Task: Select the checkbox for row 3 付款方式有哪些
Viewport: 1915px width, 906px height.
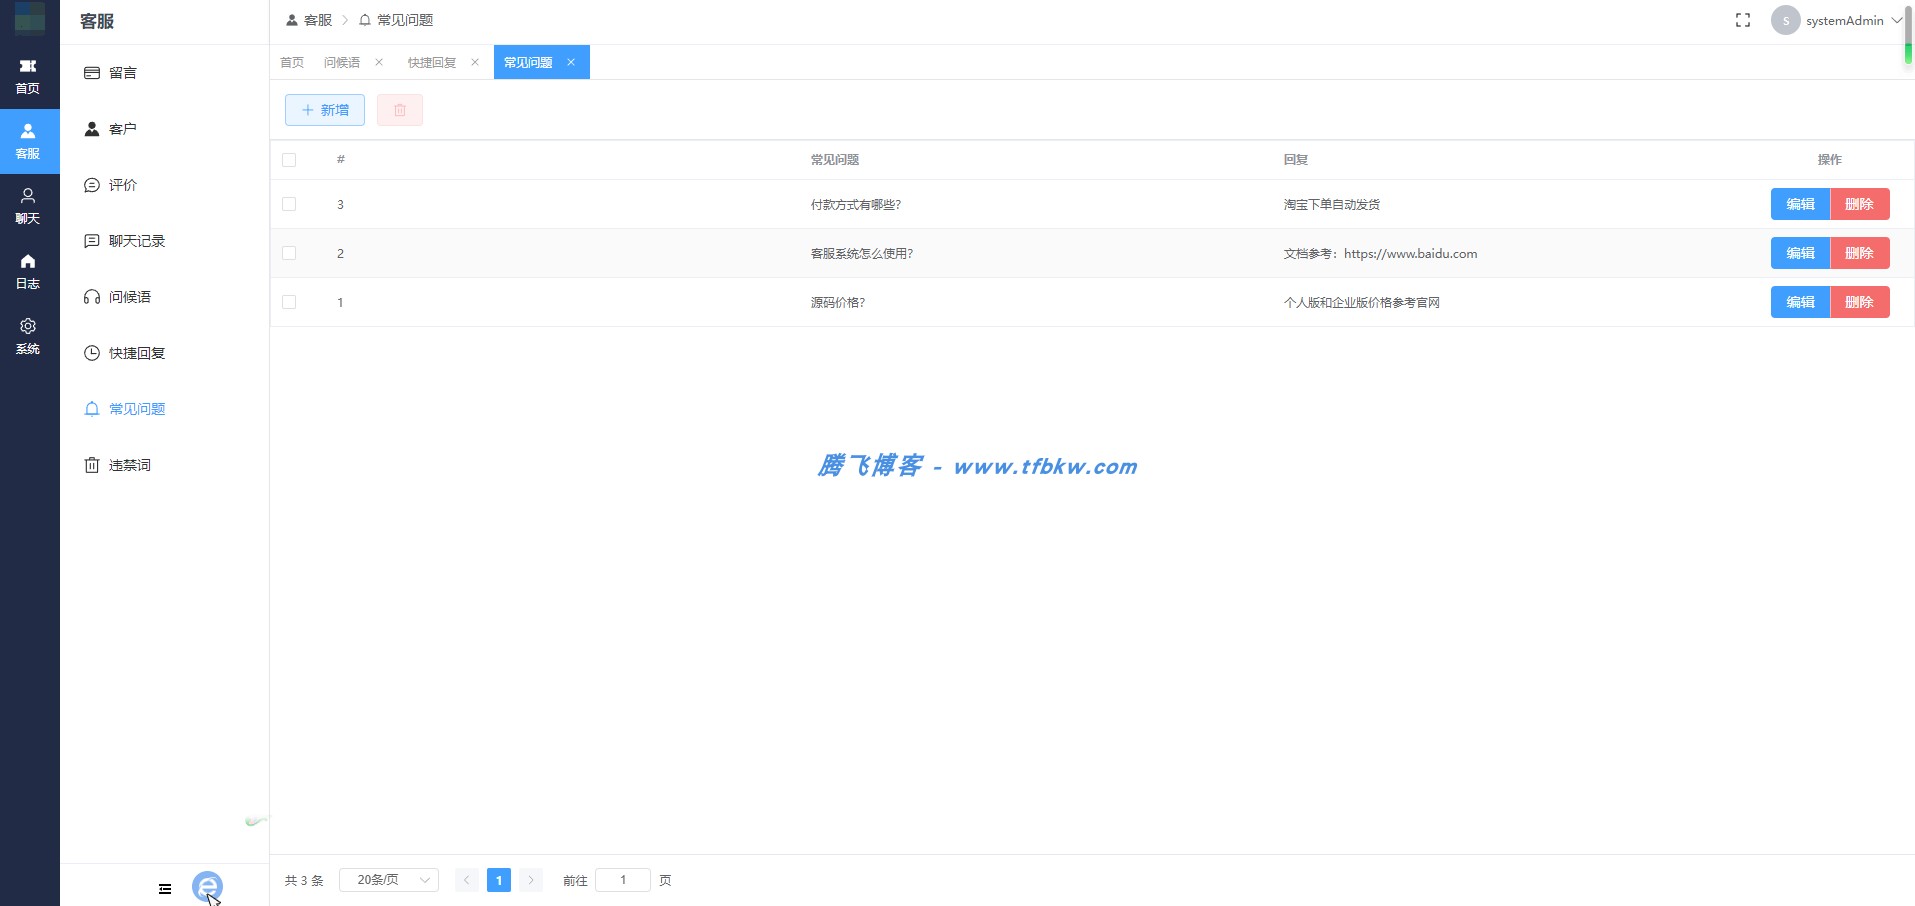Action: [x=289, y=204]
